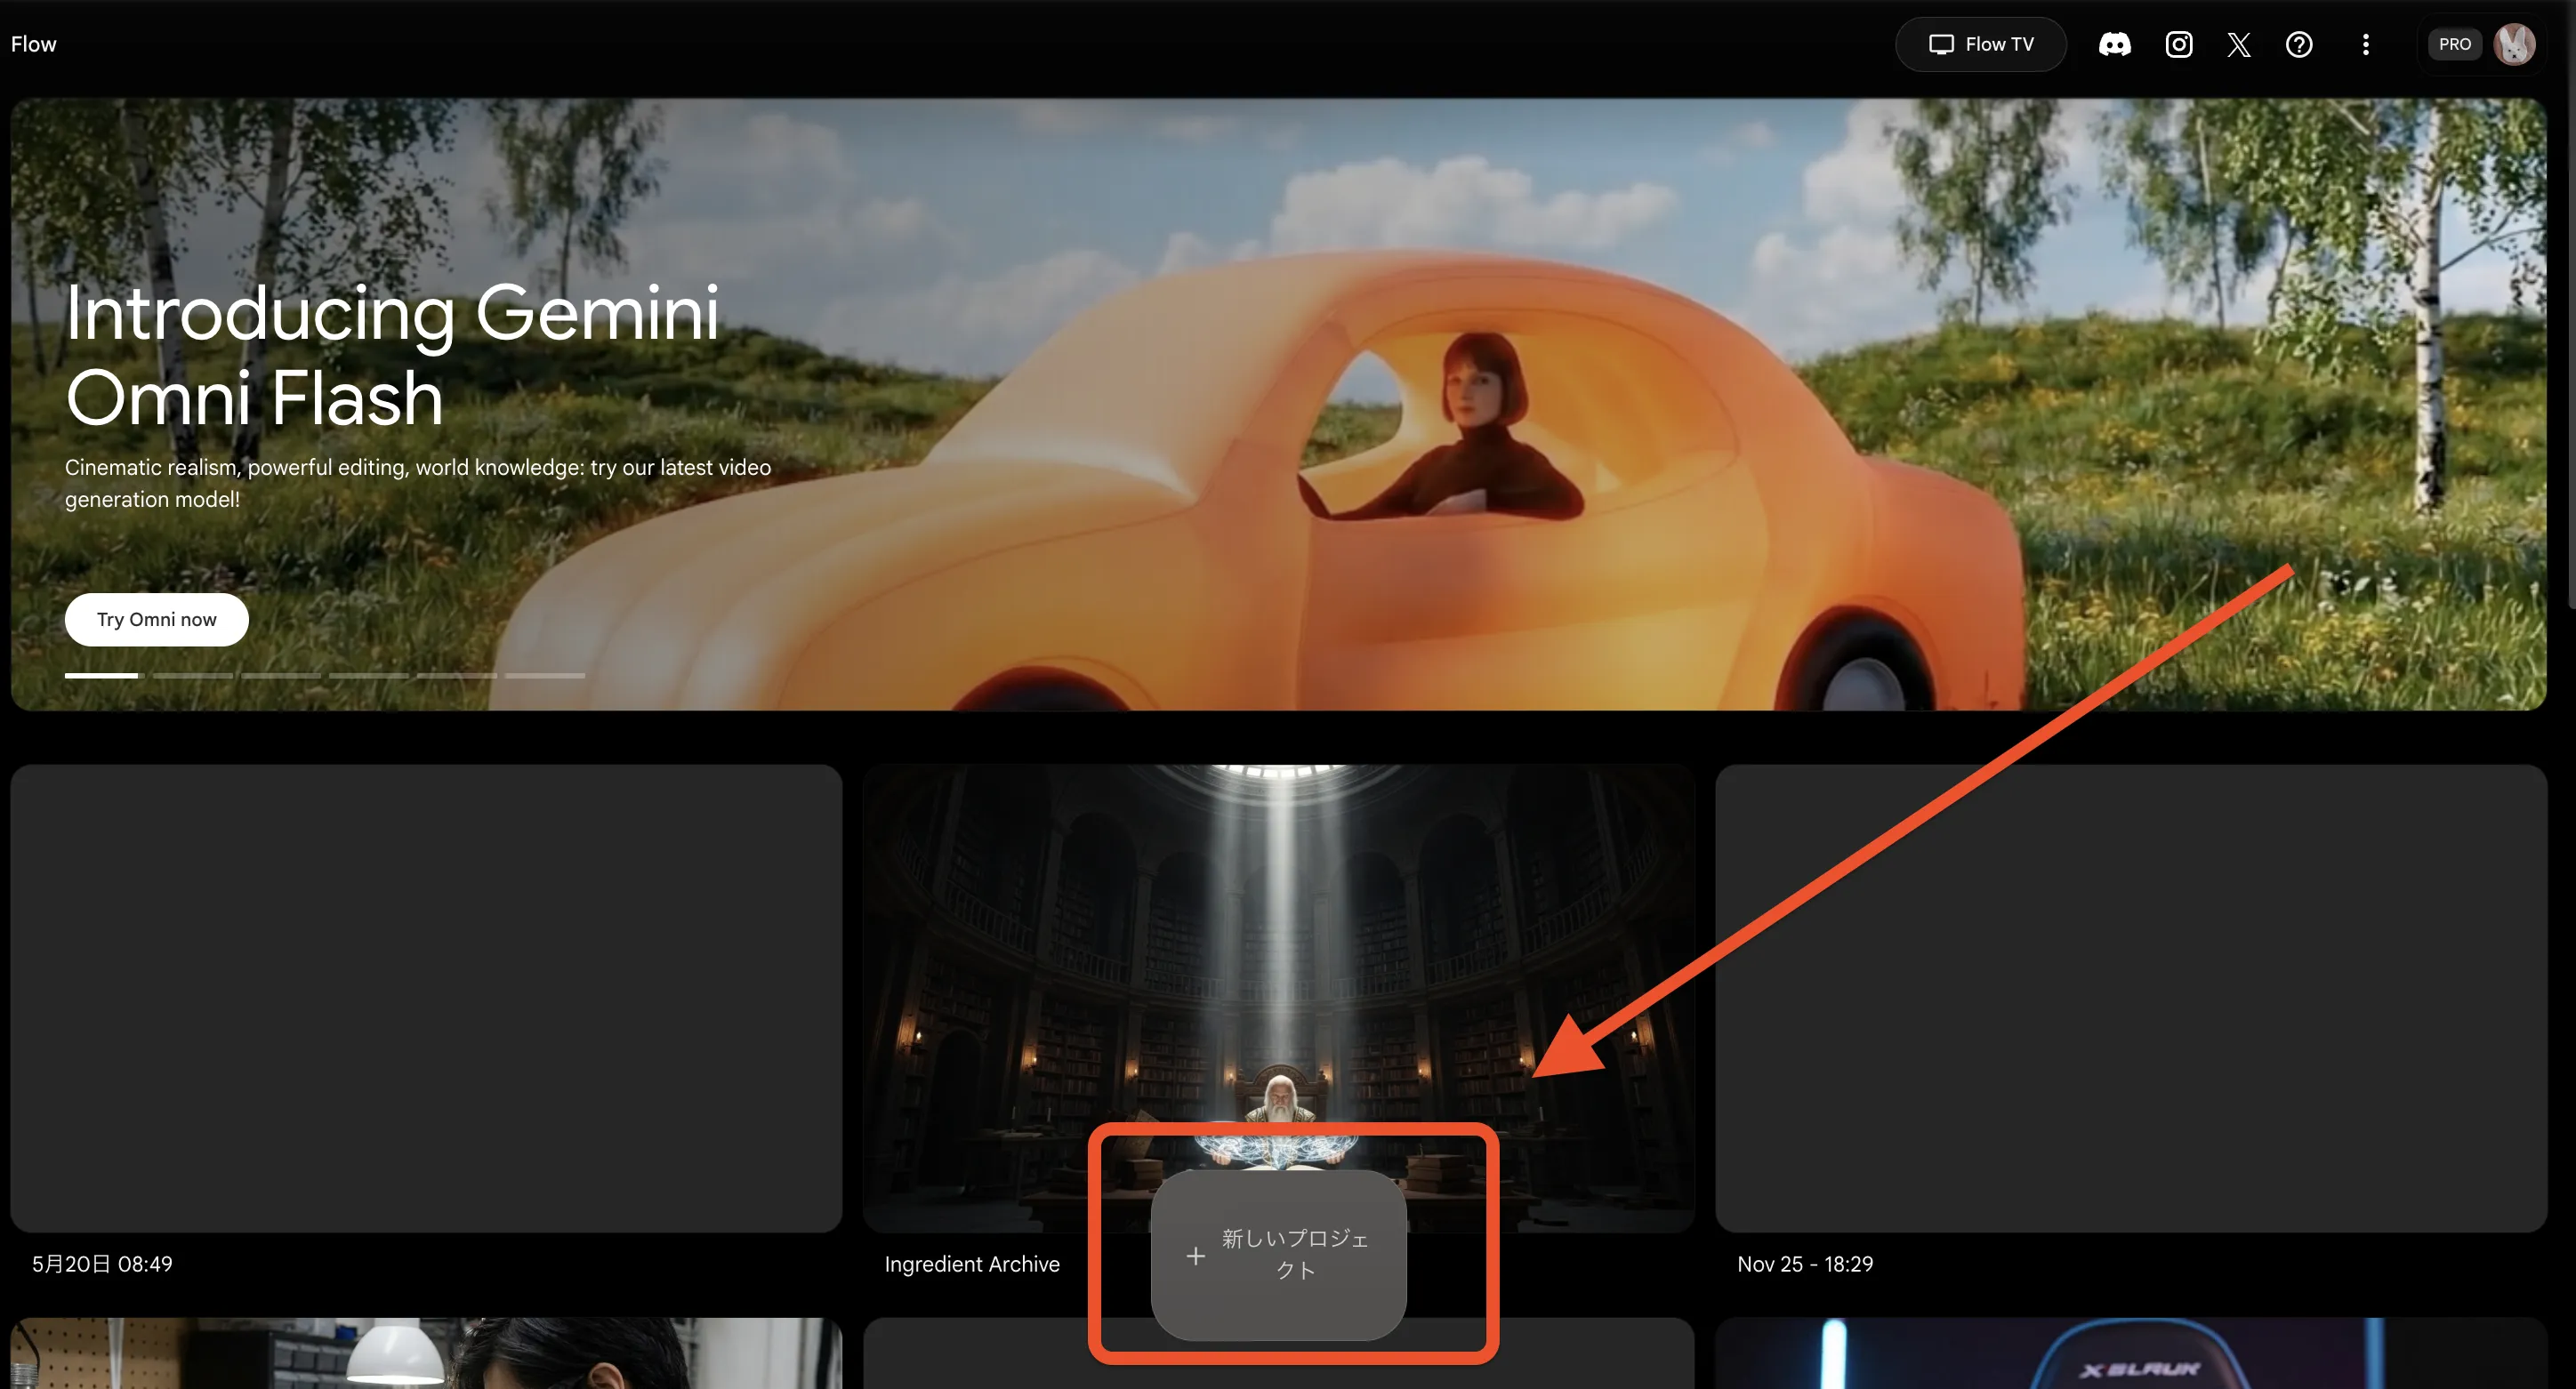Open the Instagram link icon

coord(2179,44)
